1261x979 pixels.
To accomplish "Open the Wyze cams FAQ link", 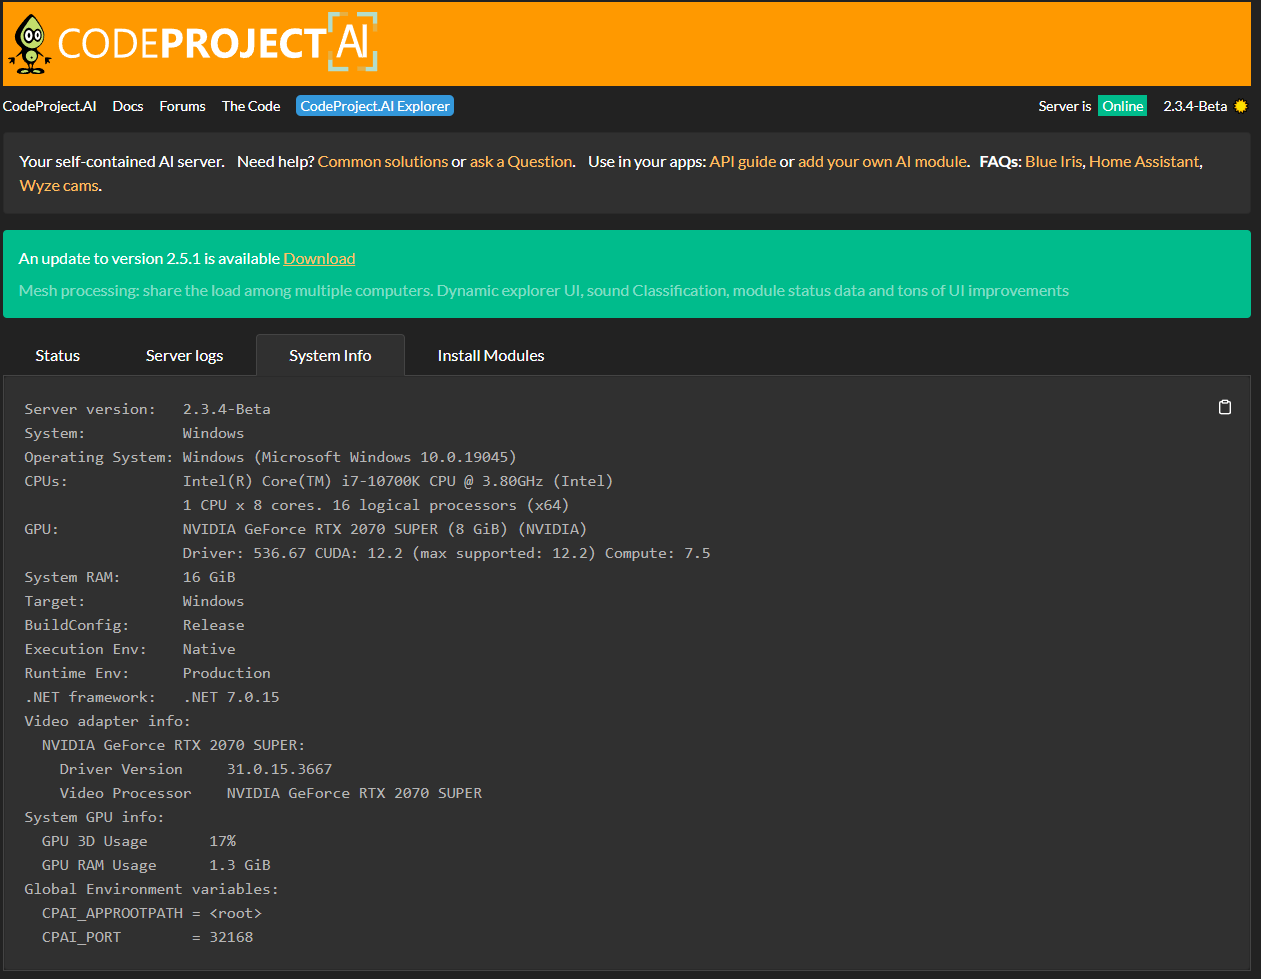I will tap(59, 185).
